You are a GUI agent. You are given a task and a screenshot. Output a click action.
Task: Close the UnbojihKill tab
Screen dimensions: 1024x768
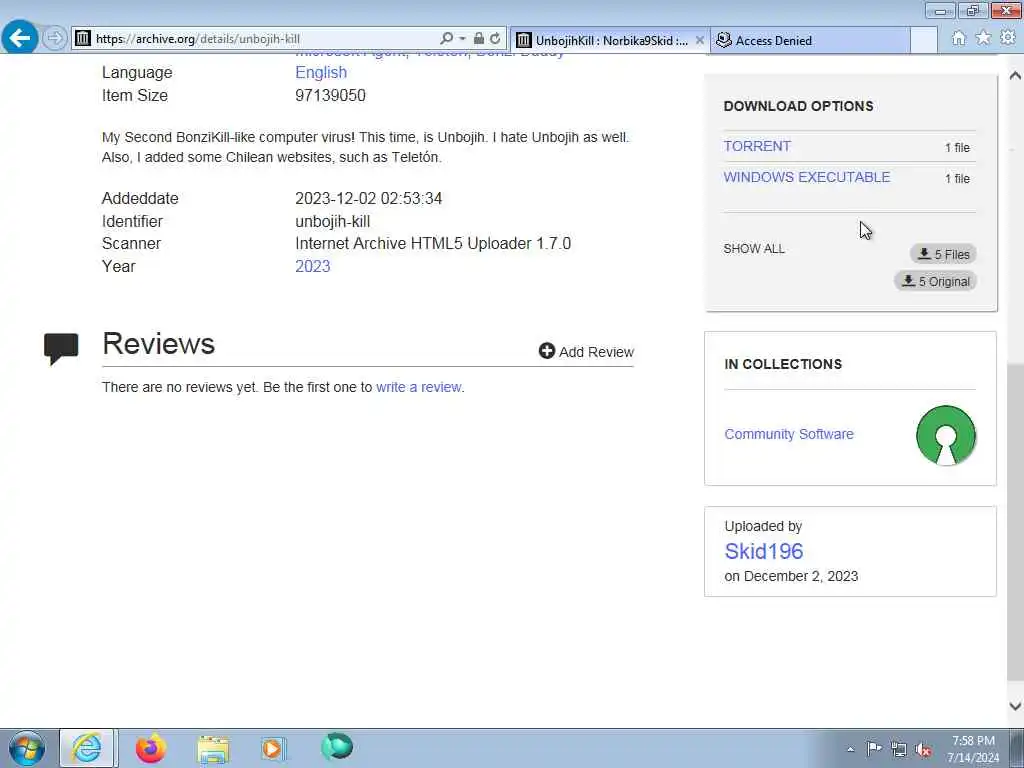(699, 40)
